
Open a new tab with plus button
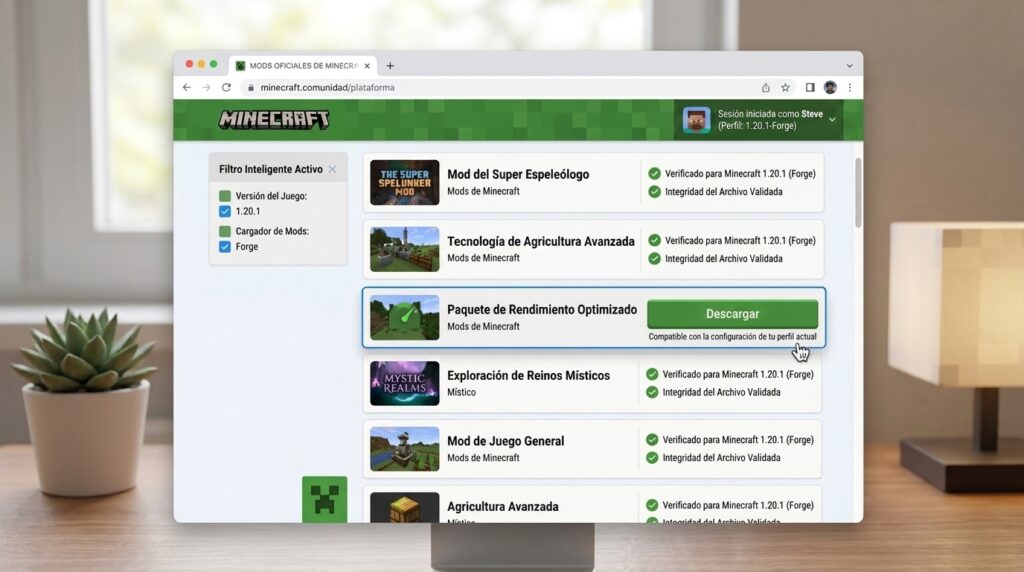click(390, 65)
